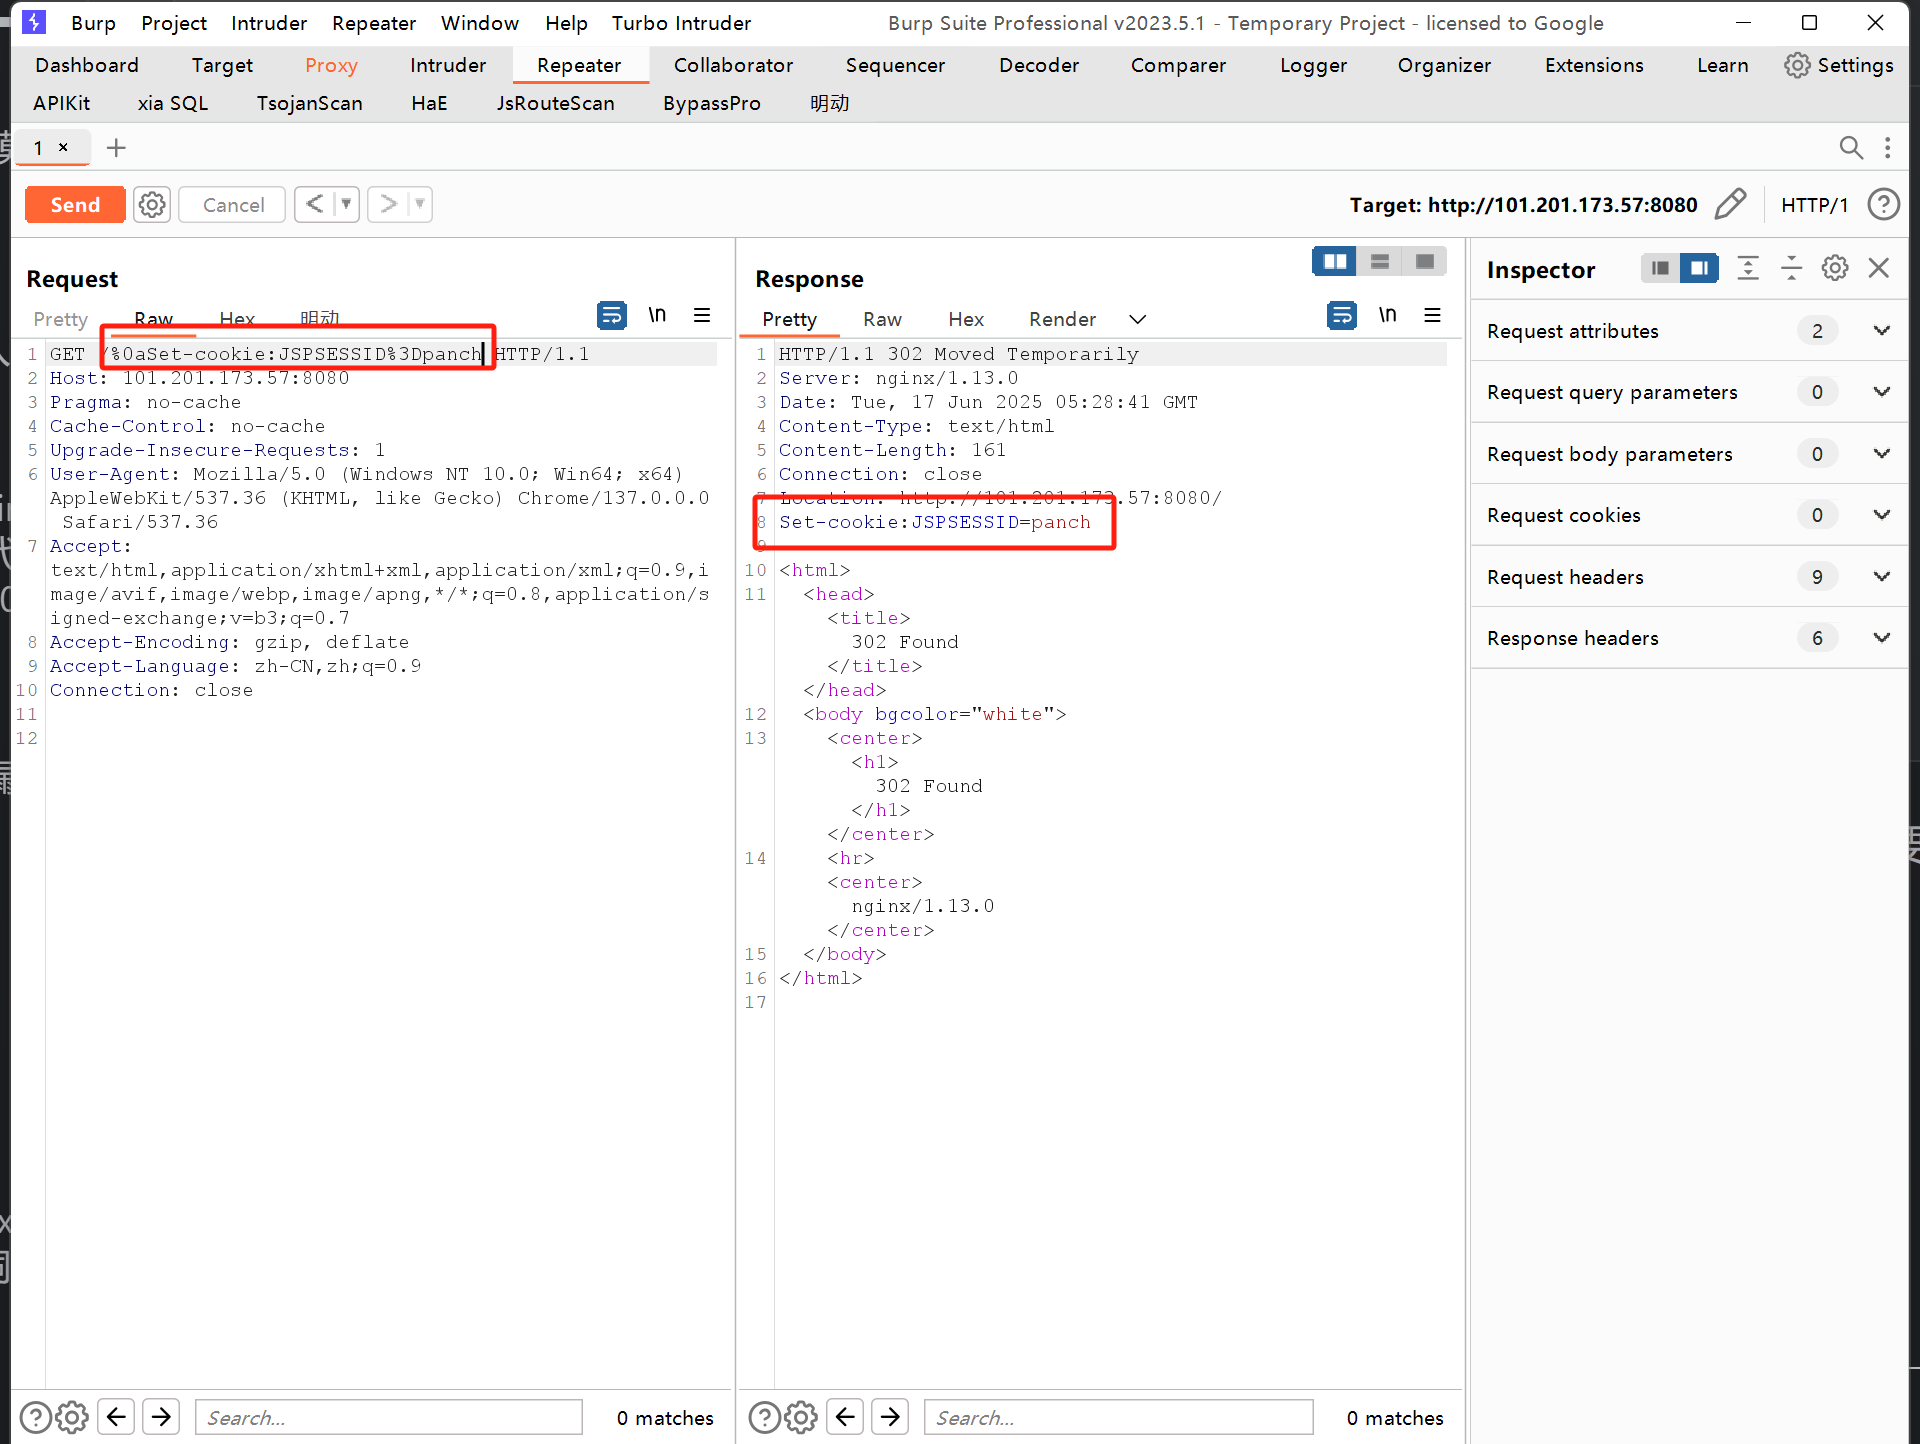Viewport: 1920px width, 1444px height.
Task: Select side-by-side response layout icon
Action: click(1334, 262)
